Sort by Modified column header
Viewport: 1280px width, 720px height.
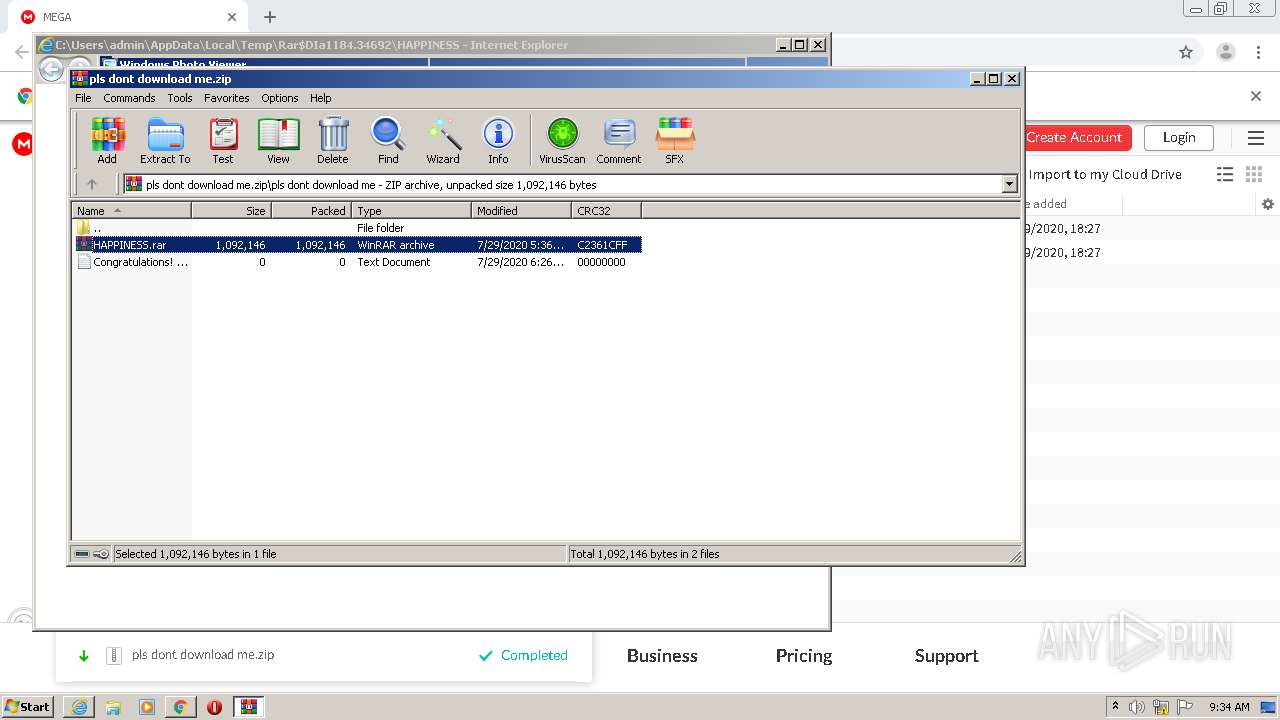tap(521, 210)
